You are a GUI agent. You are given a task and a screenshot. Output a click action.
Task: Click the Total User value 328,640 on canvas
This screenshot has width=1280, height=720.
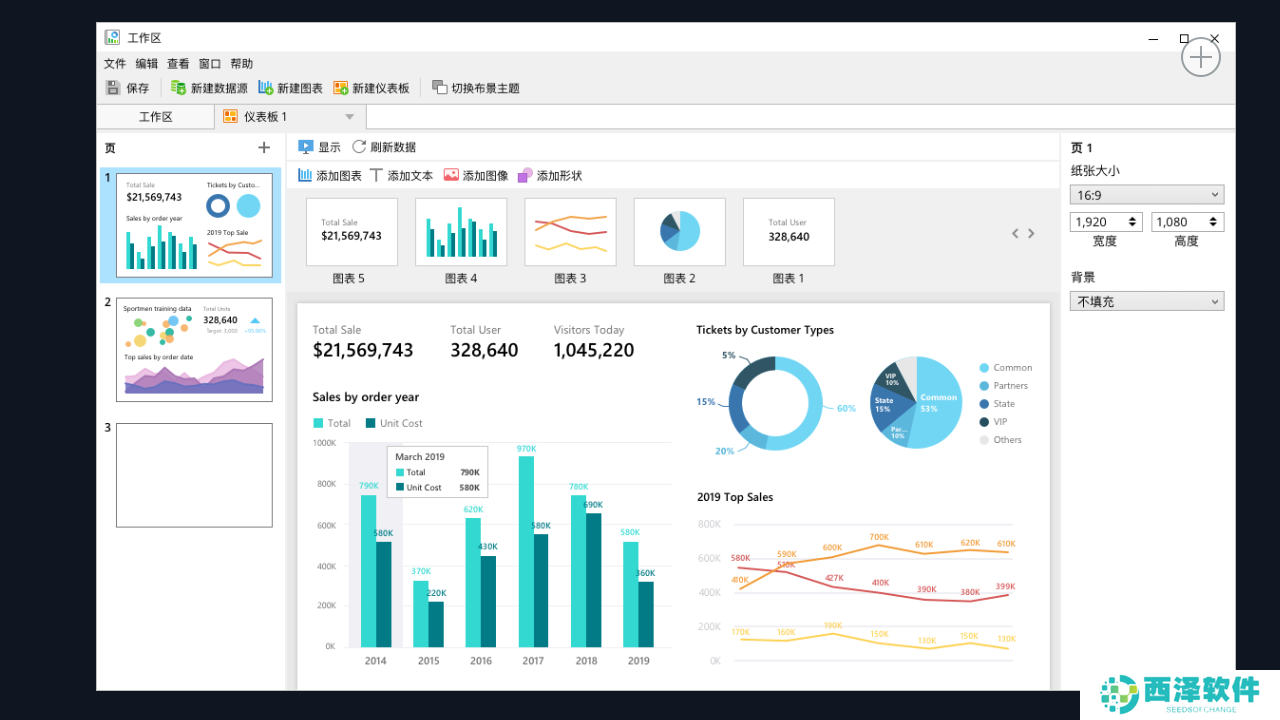484,350
